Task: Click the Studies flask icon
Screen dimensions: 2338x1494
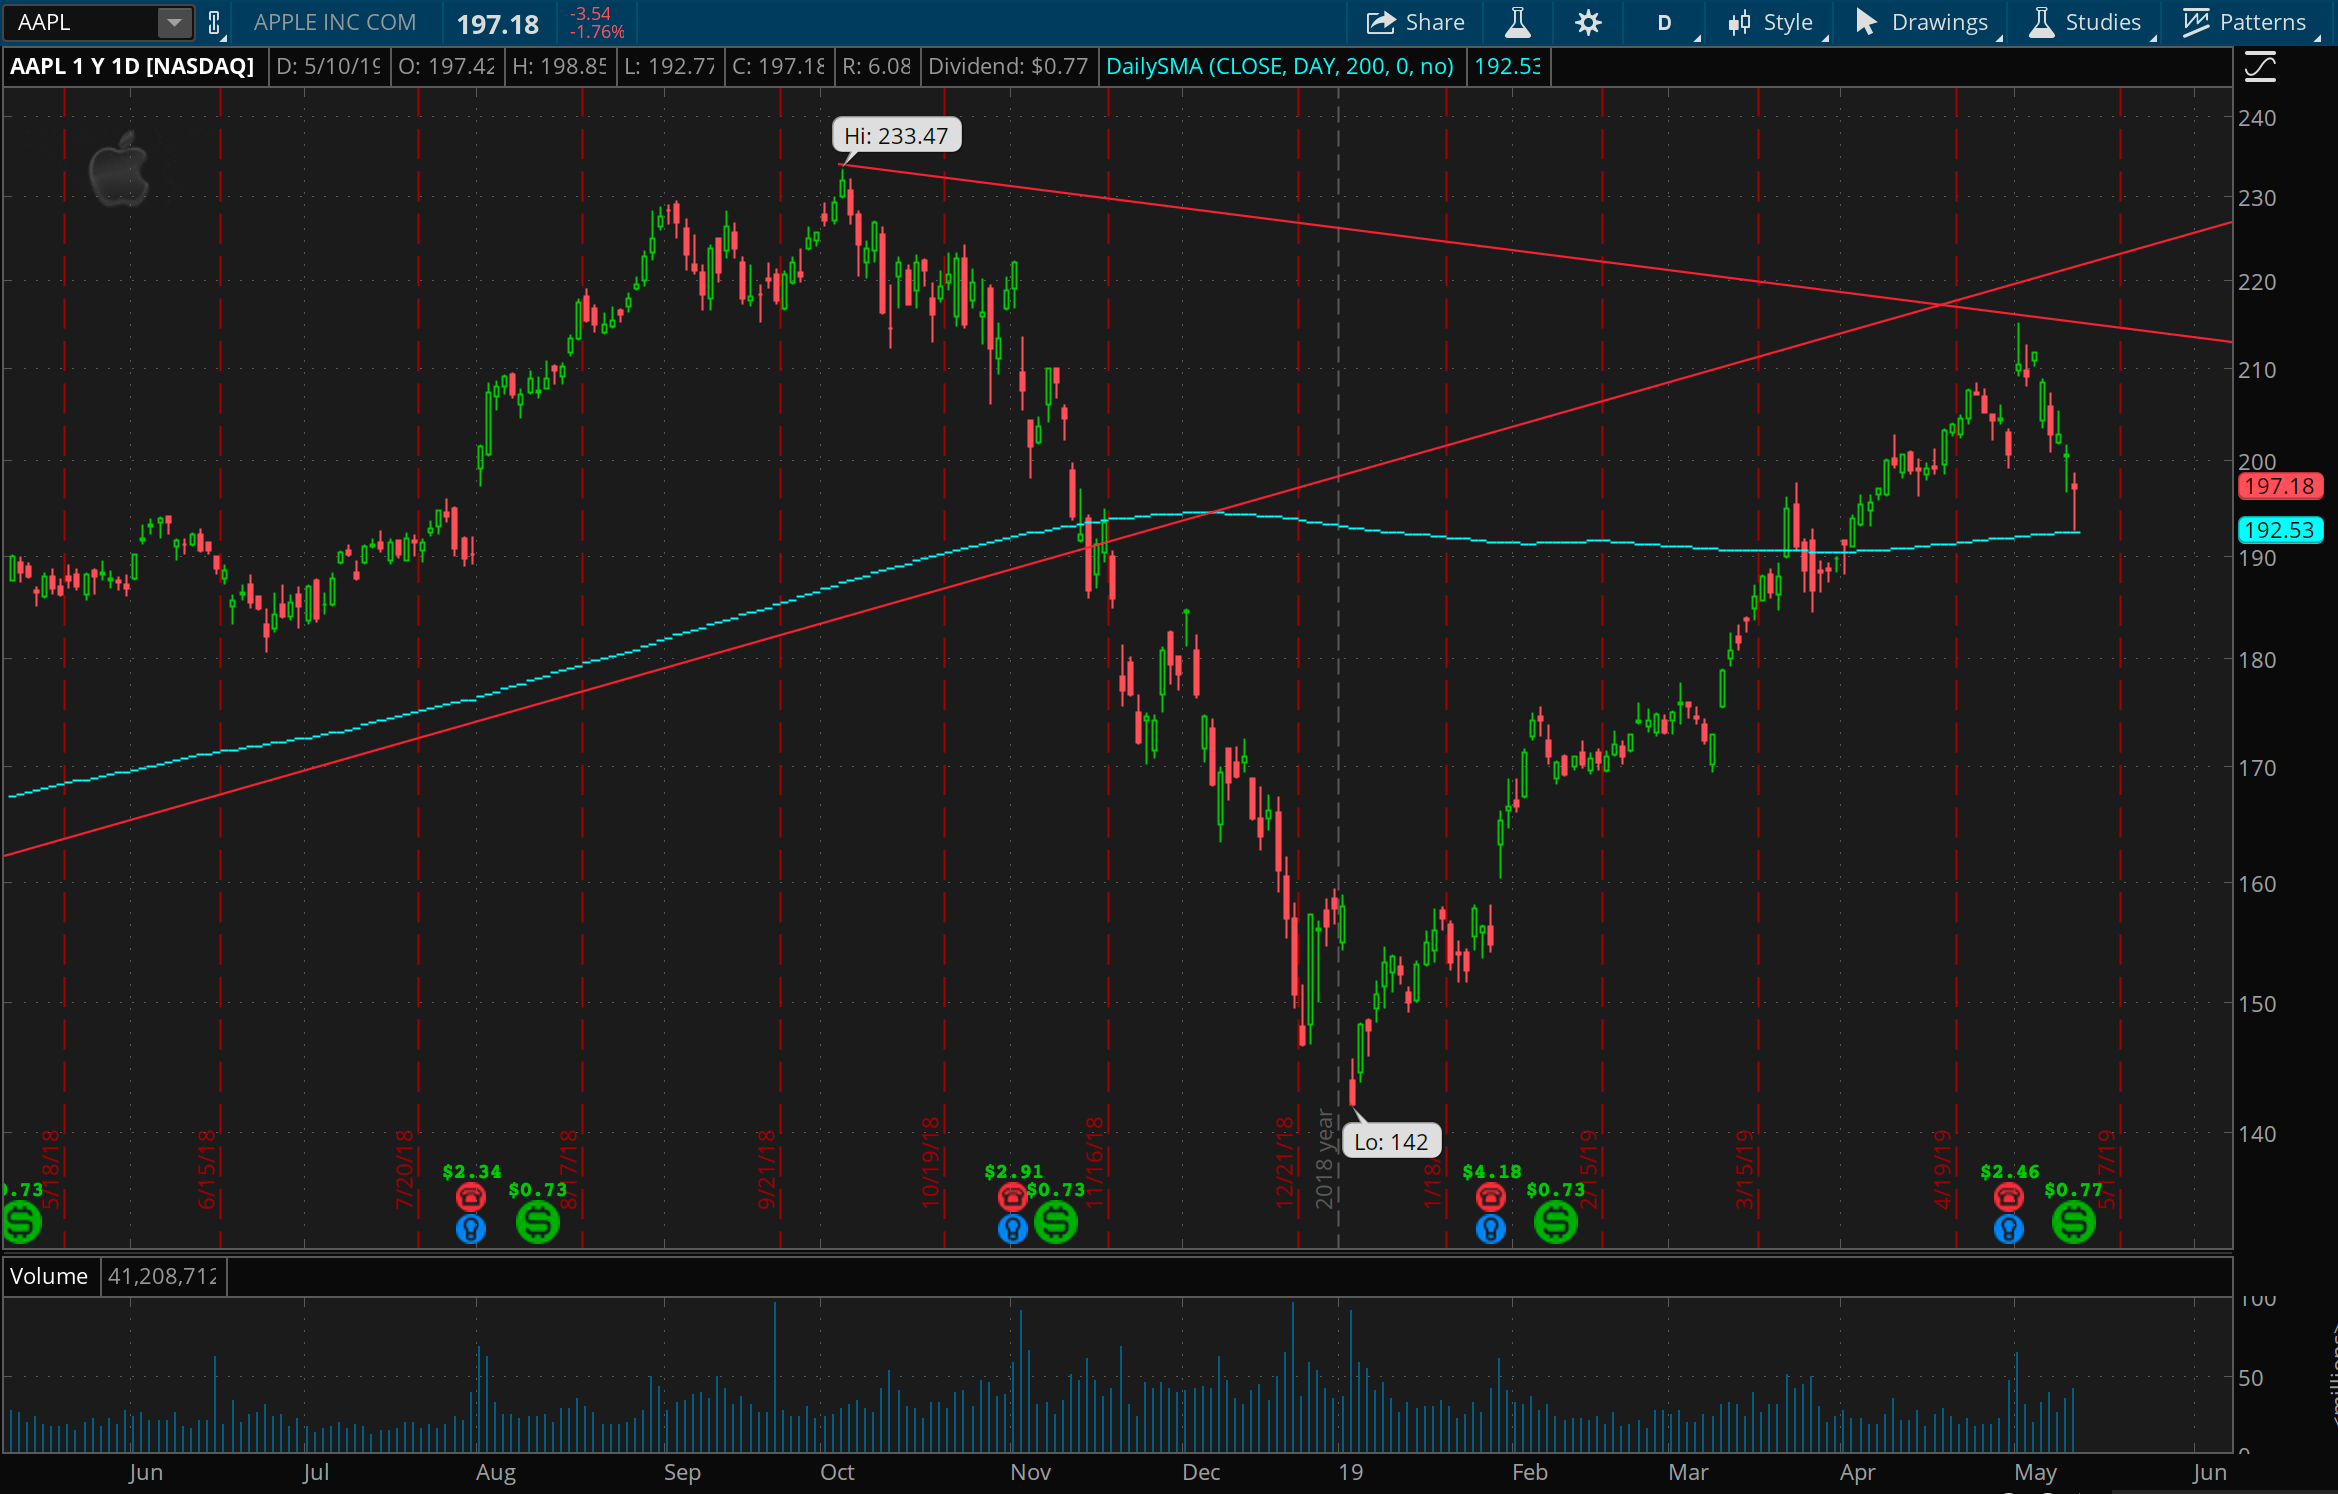Action: 2041,22
